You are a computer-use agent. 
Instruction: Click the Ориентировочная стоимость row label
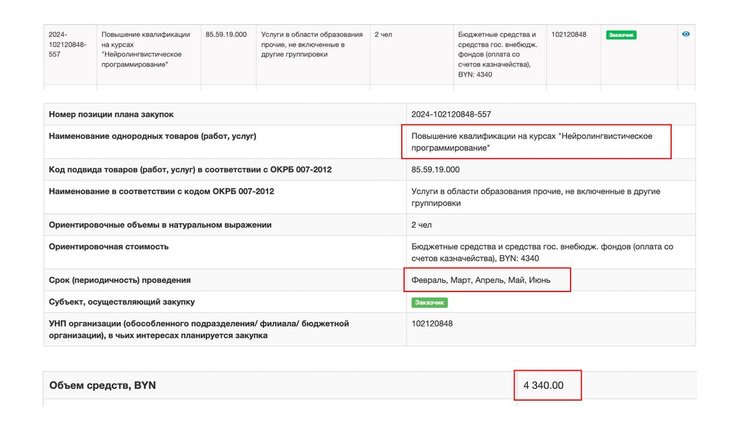click(x=109, y=246)
